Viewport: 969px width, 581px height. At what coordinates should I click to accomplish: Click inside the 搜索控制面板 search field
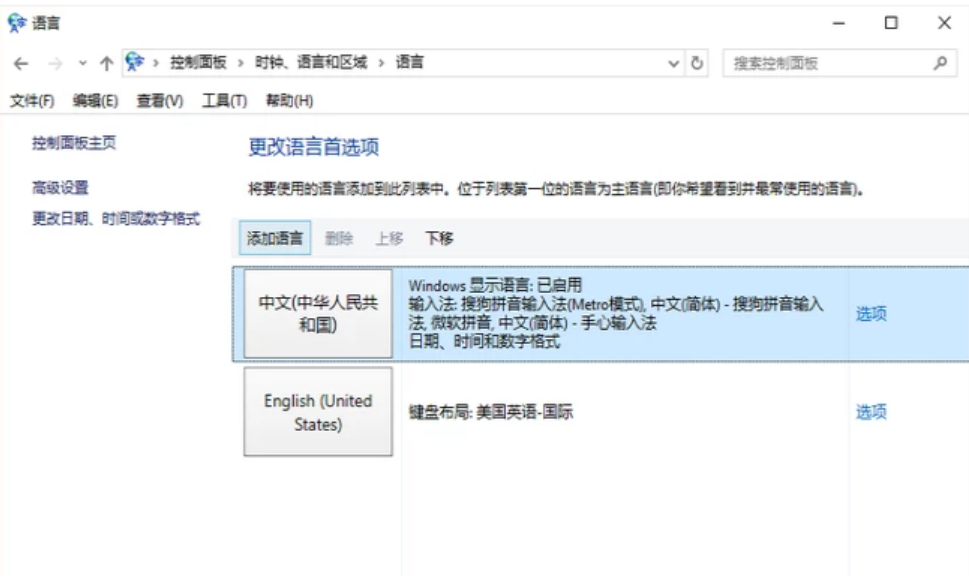pos(810,62)
